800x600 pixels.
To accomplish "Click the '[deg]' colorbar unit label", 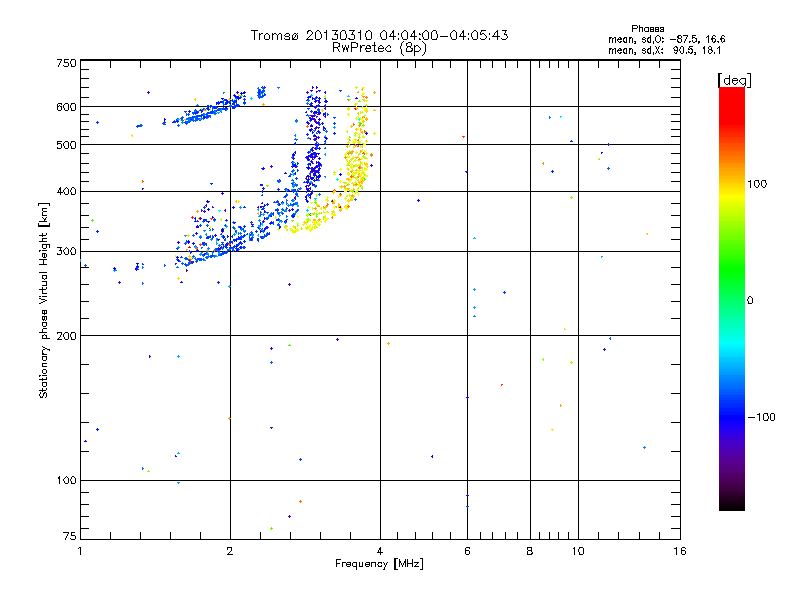I will pos(734,80).
